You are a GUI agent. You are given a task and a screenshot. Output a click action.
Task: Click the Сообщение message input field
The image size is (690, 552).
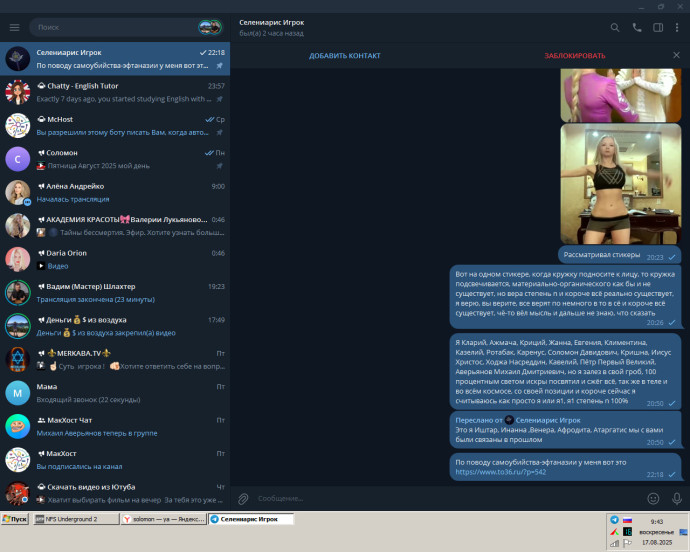(x=449, y=498)
